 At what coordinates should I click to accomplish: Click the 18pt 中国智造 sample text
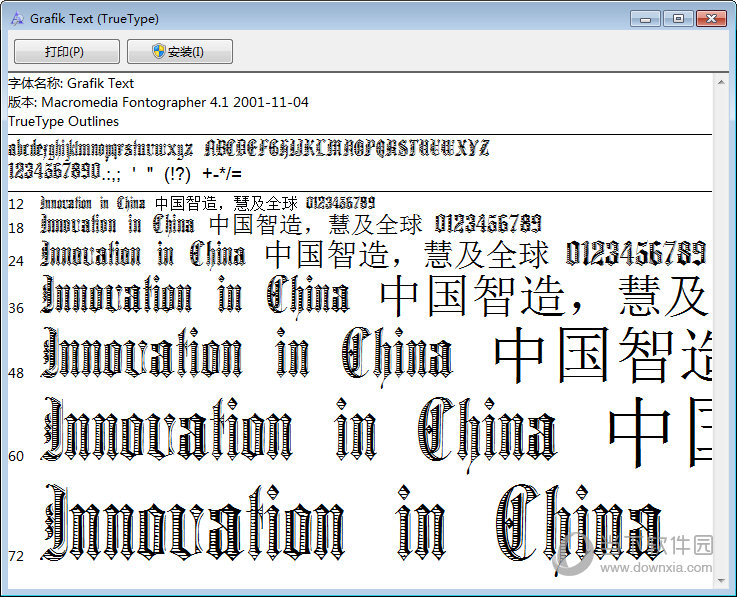[x=256, y=225]
